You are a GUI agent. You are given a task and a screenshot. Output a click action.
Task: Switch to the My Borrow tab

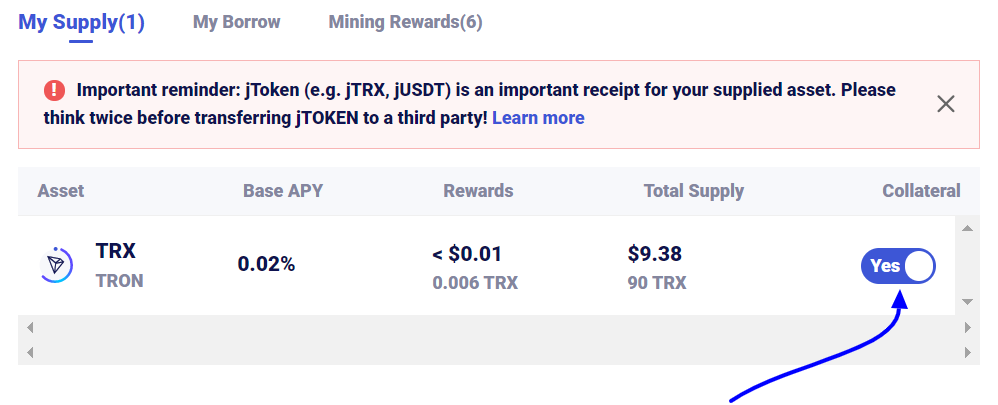[x=237, y=22]
